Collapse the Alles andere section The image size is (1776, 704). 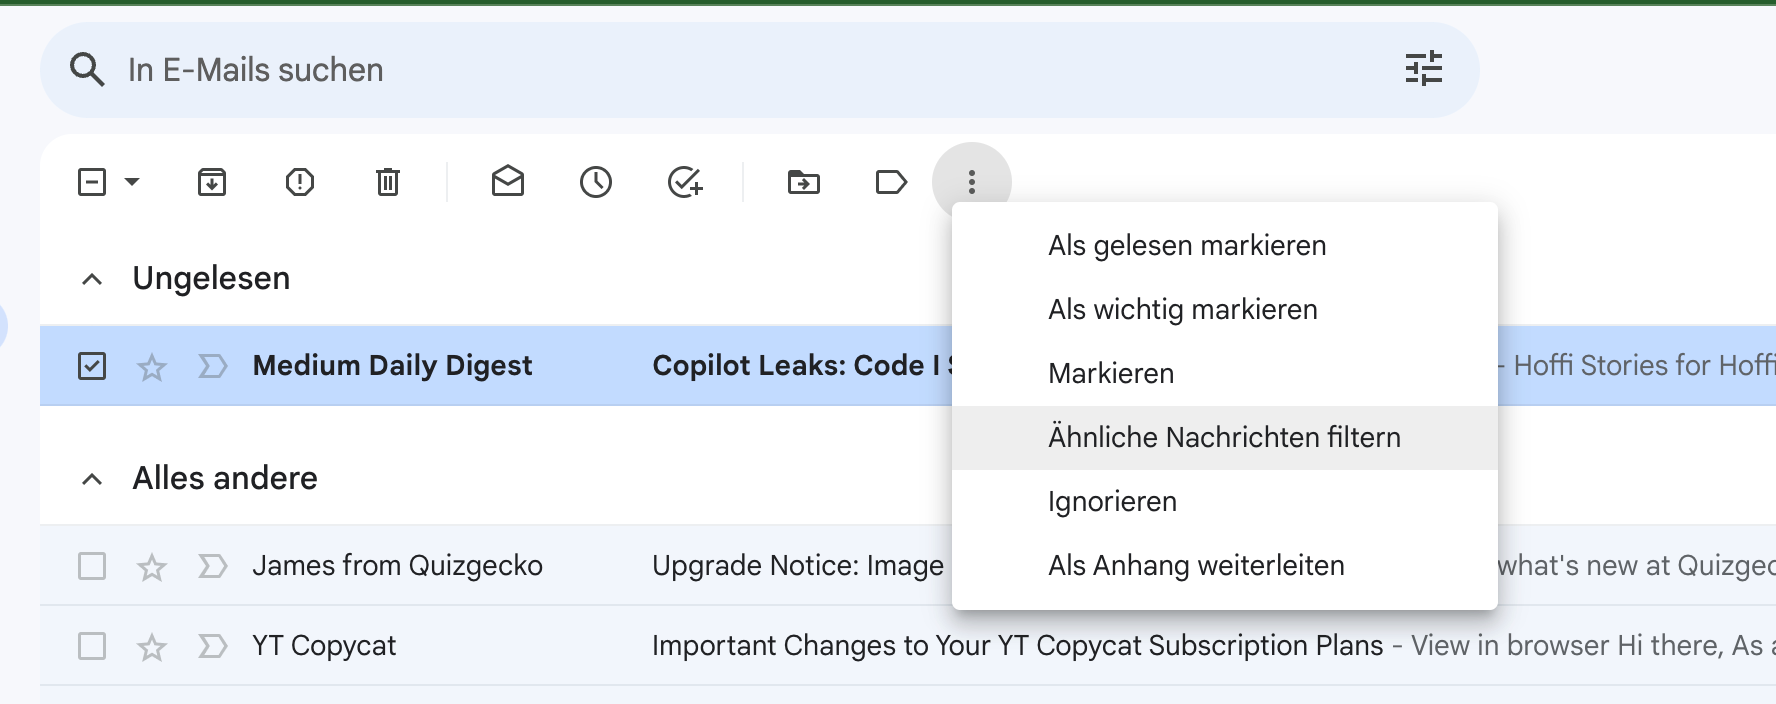pyautogui.click(x=92, y=479)
